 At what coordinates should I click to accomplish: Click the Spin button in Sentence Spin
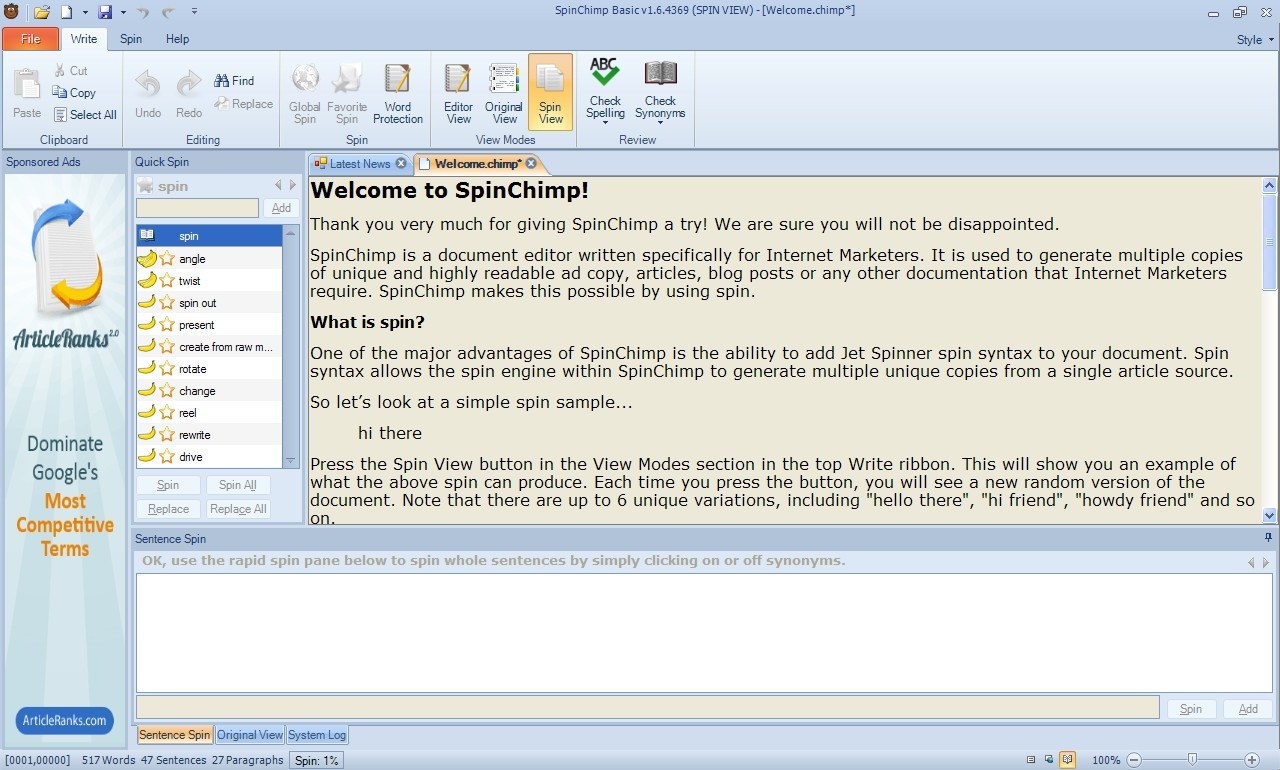pyautogui.click(x=1191, y=709)
